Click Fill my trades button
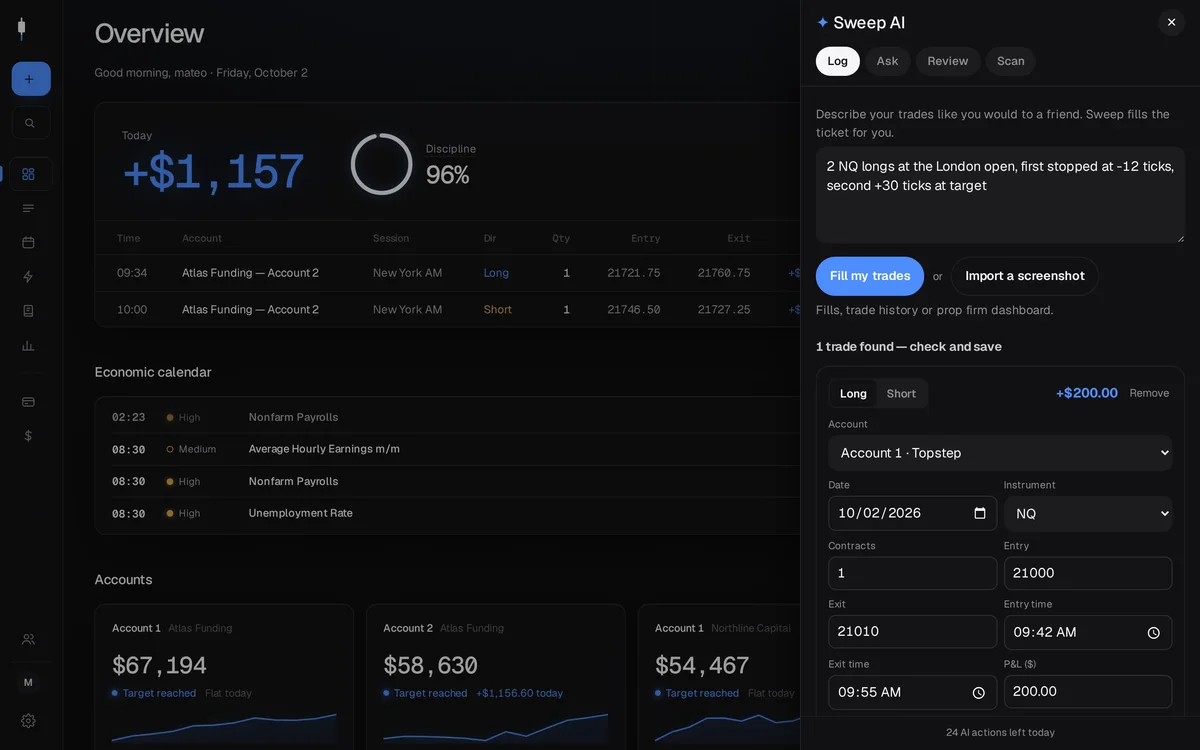 point(870,276)
